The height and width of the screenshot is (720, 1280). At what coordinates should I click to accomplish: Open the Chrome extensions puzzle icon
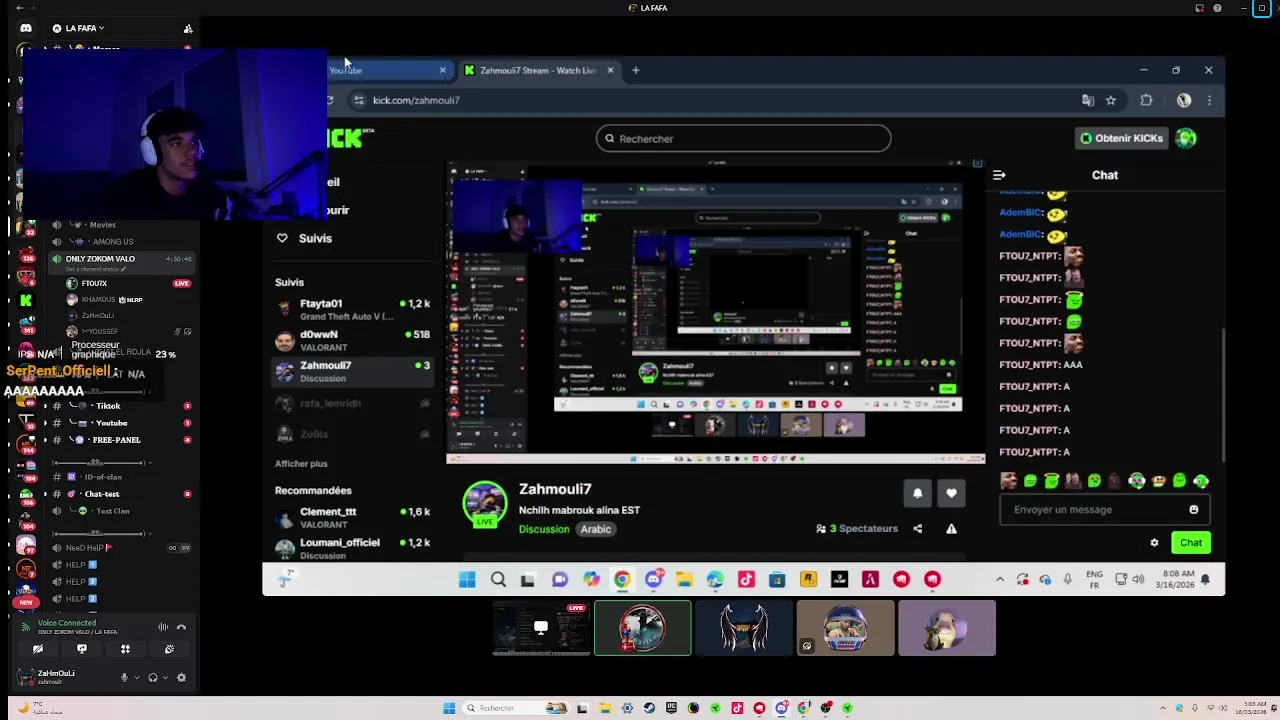1146,100
